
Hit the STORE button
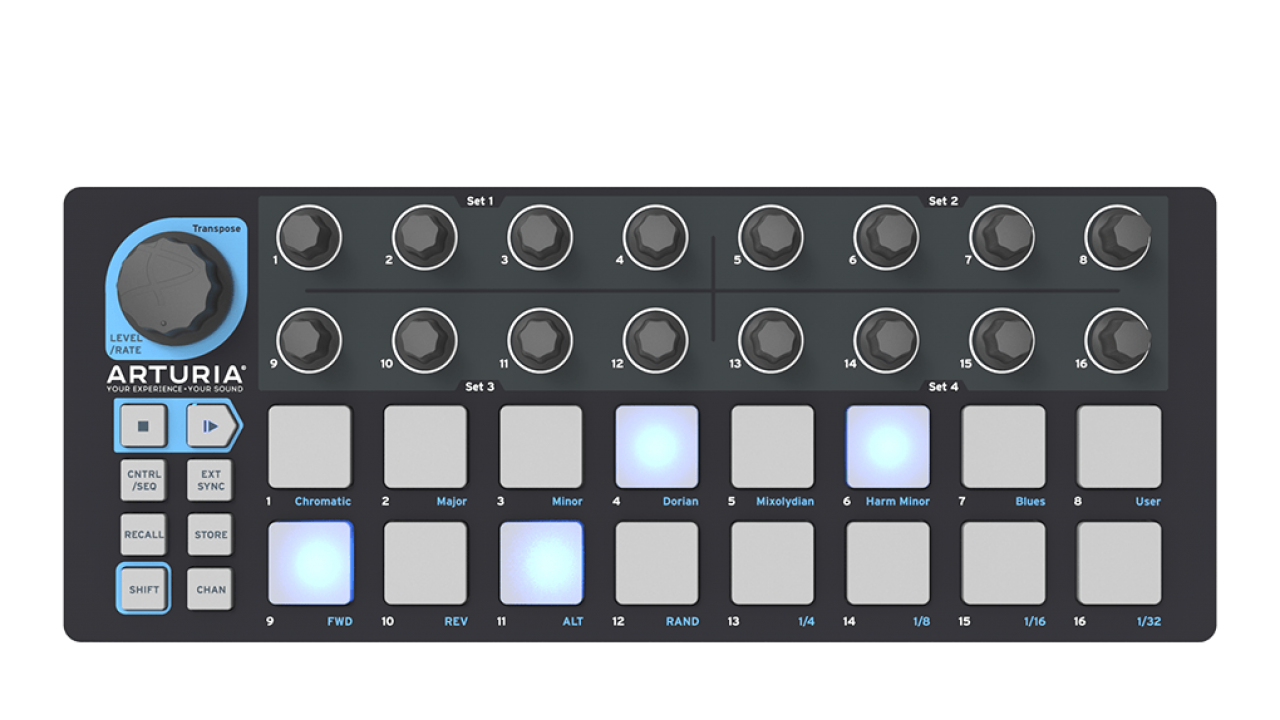[211, 535]
